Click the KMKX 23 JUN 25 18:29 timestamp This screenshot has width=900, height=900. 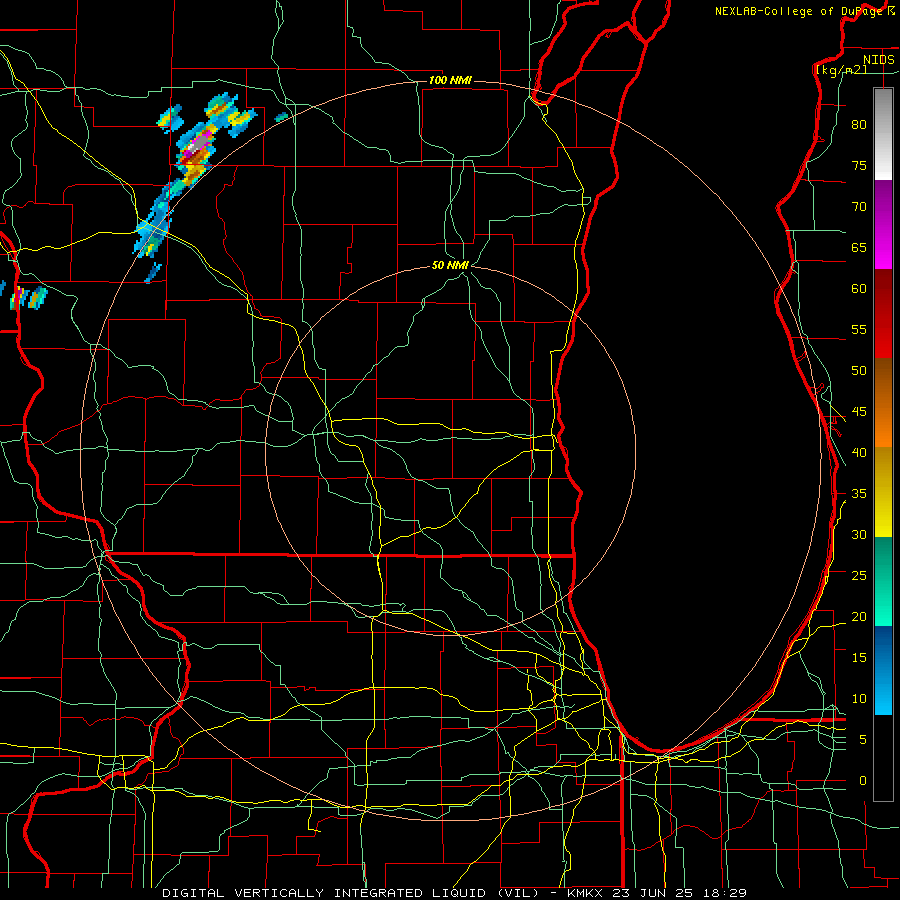coord(657,893)
